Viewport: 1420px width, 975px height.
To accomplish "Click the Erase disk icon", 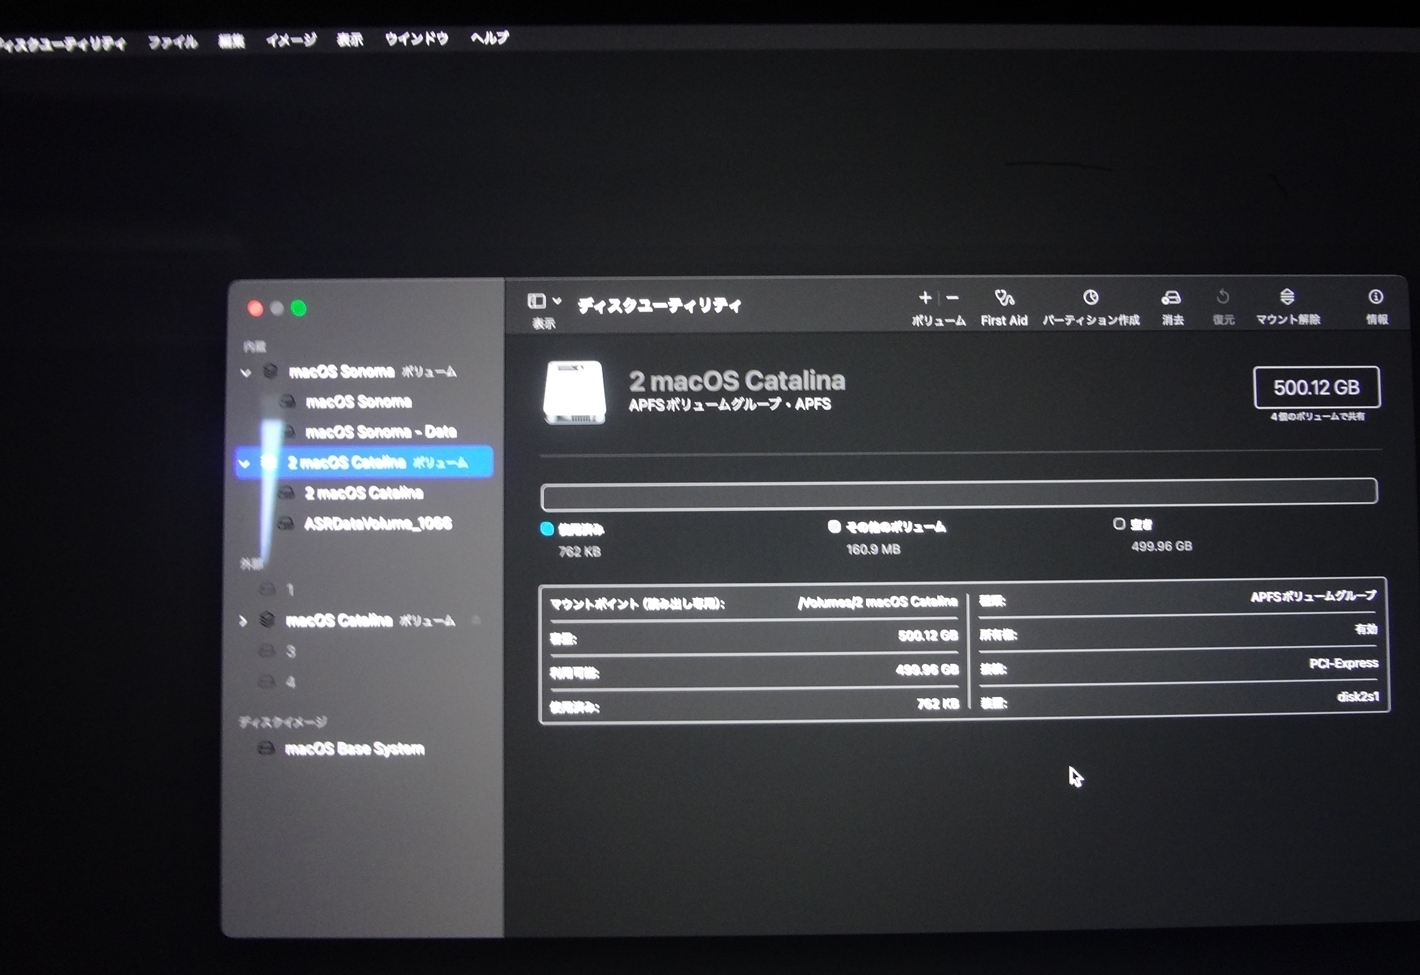I will [x=1171, y=298].
